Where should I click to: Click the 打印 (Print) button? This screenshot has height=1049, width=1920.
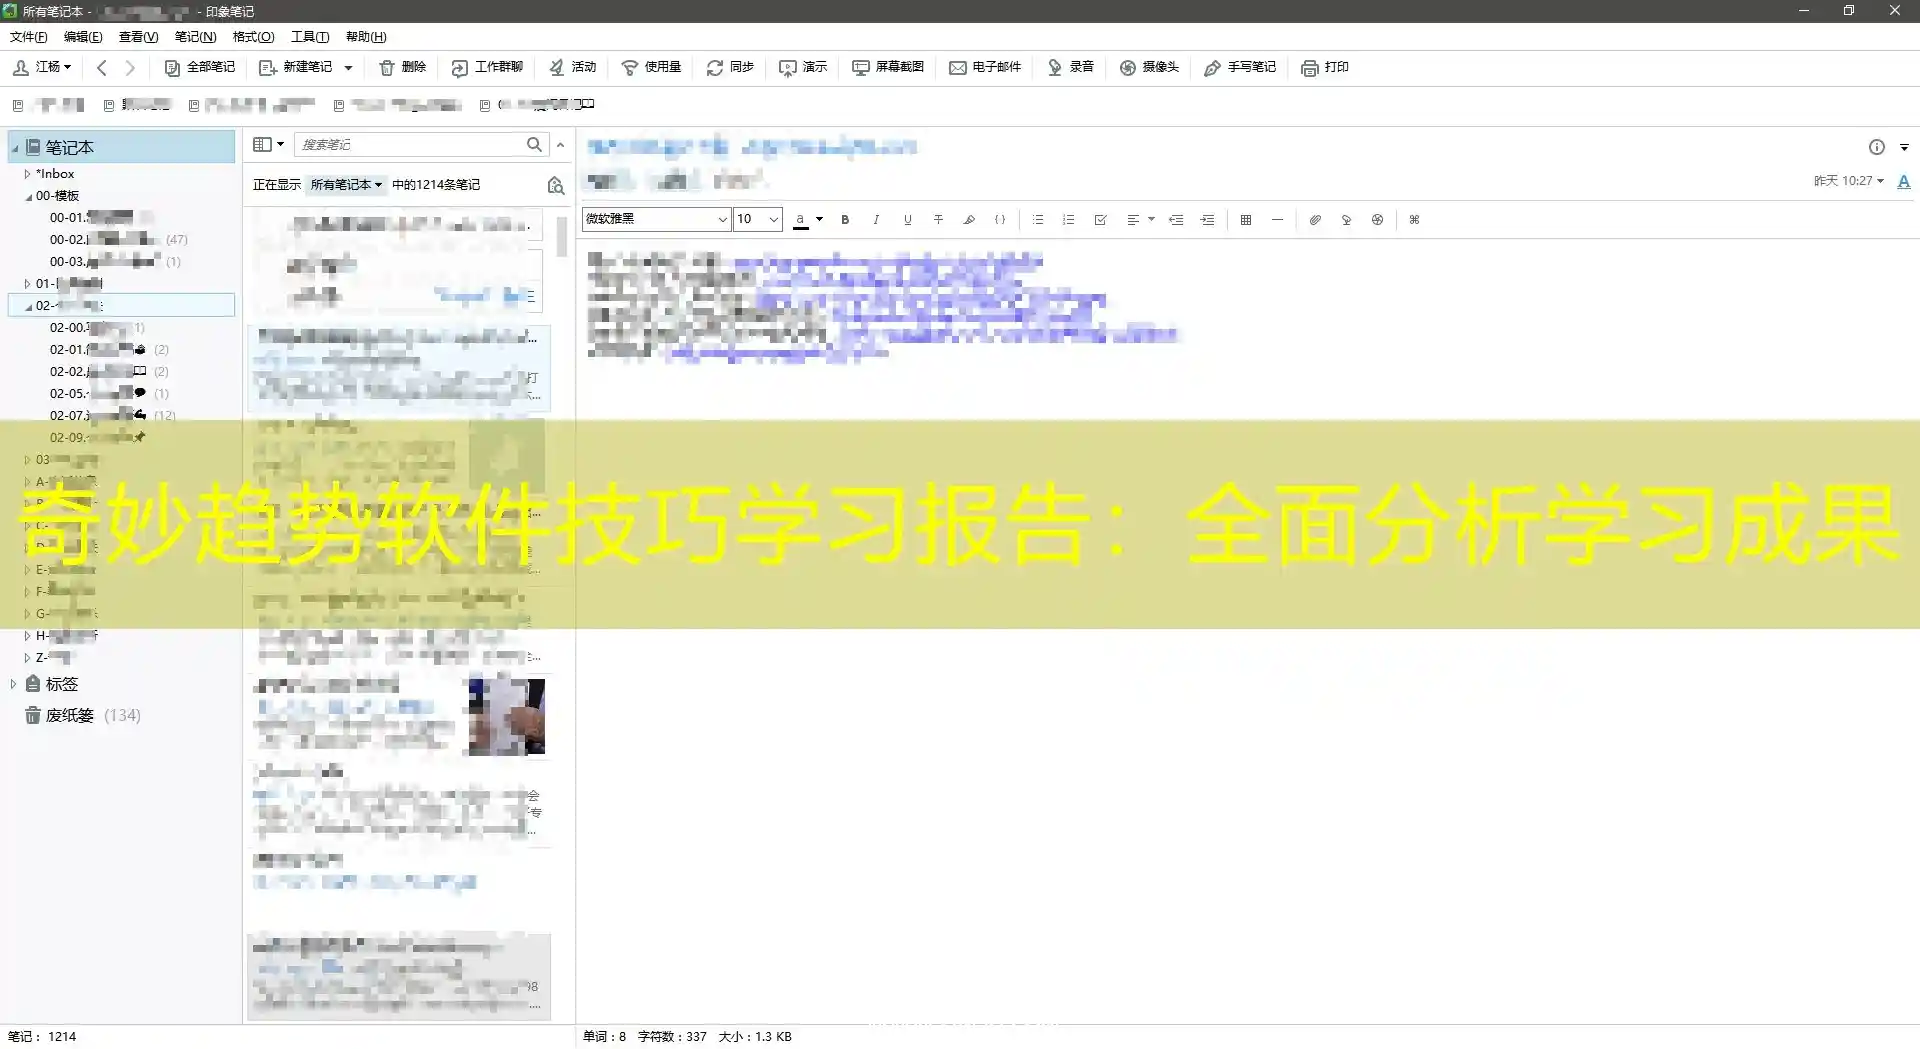(x=1325, y=67)
